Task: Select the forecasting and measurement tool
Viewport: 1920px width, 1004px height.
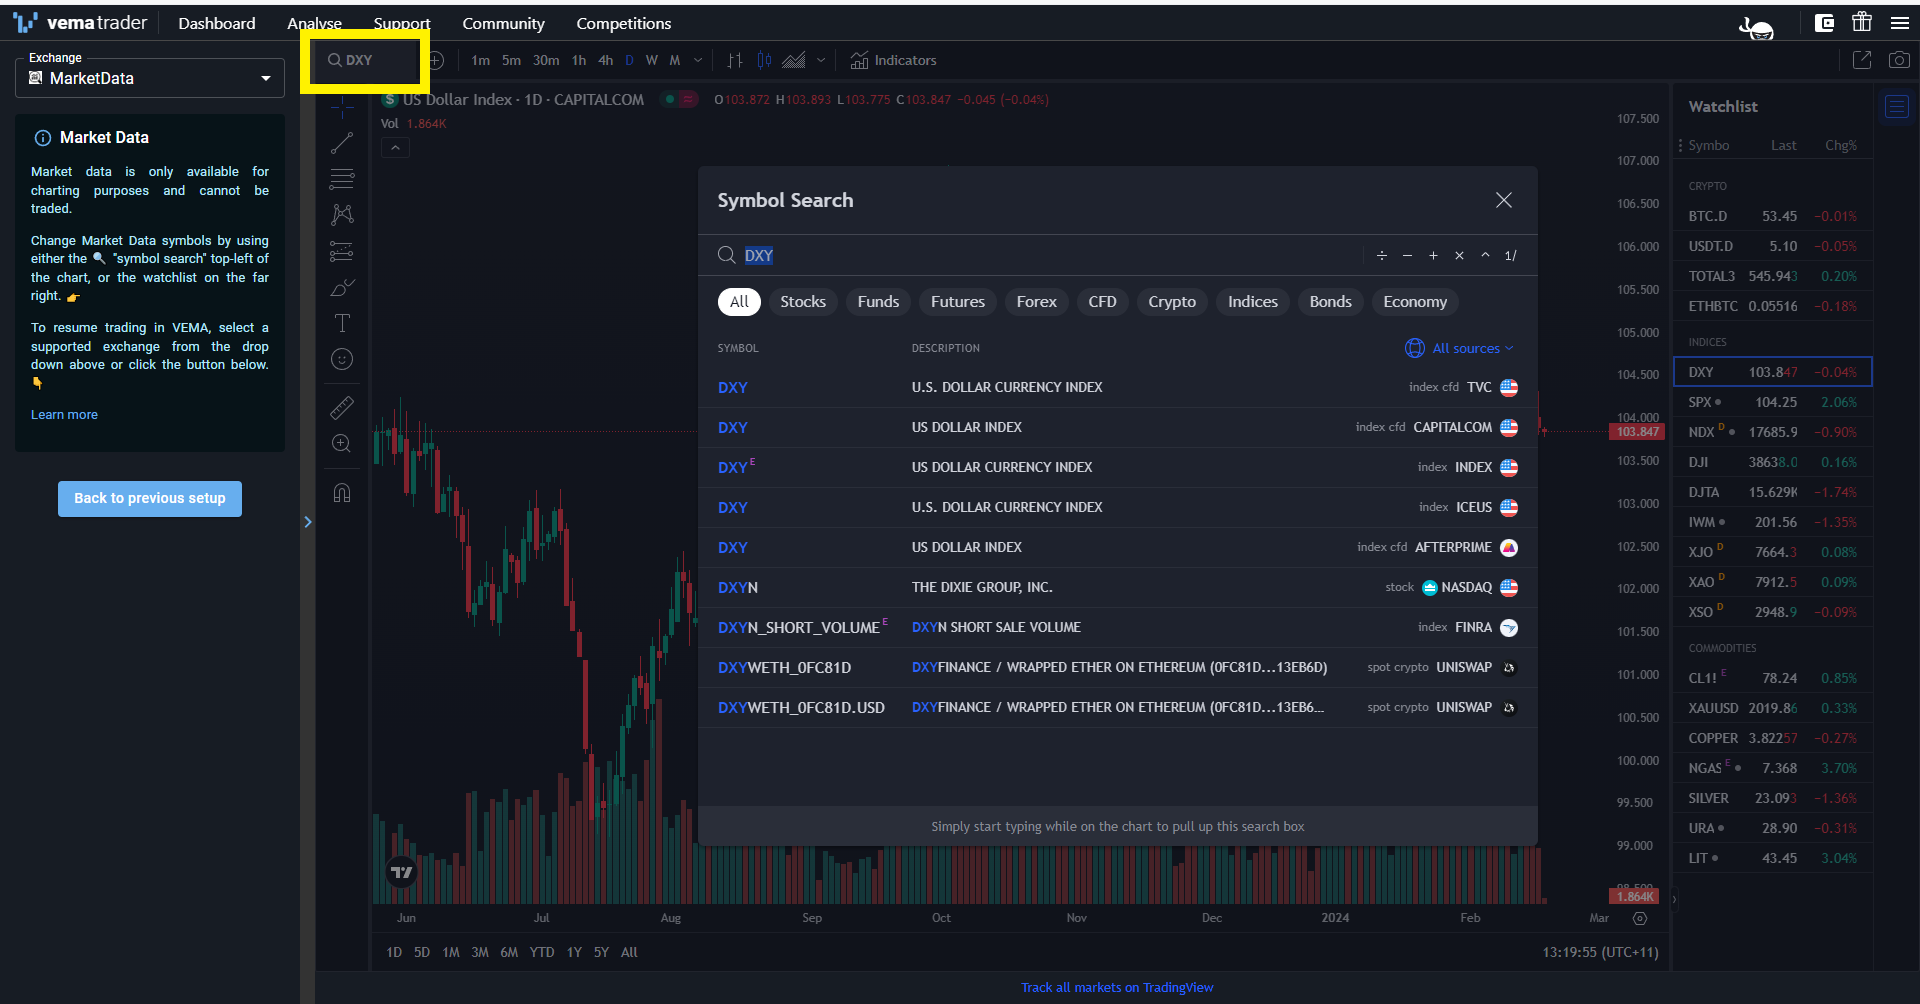Action: pos(342,251)
